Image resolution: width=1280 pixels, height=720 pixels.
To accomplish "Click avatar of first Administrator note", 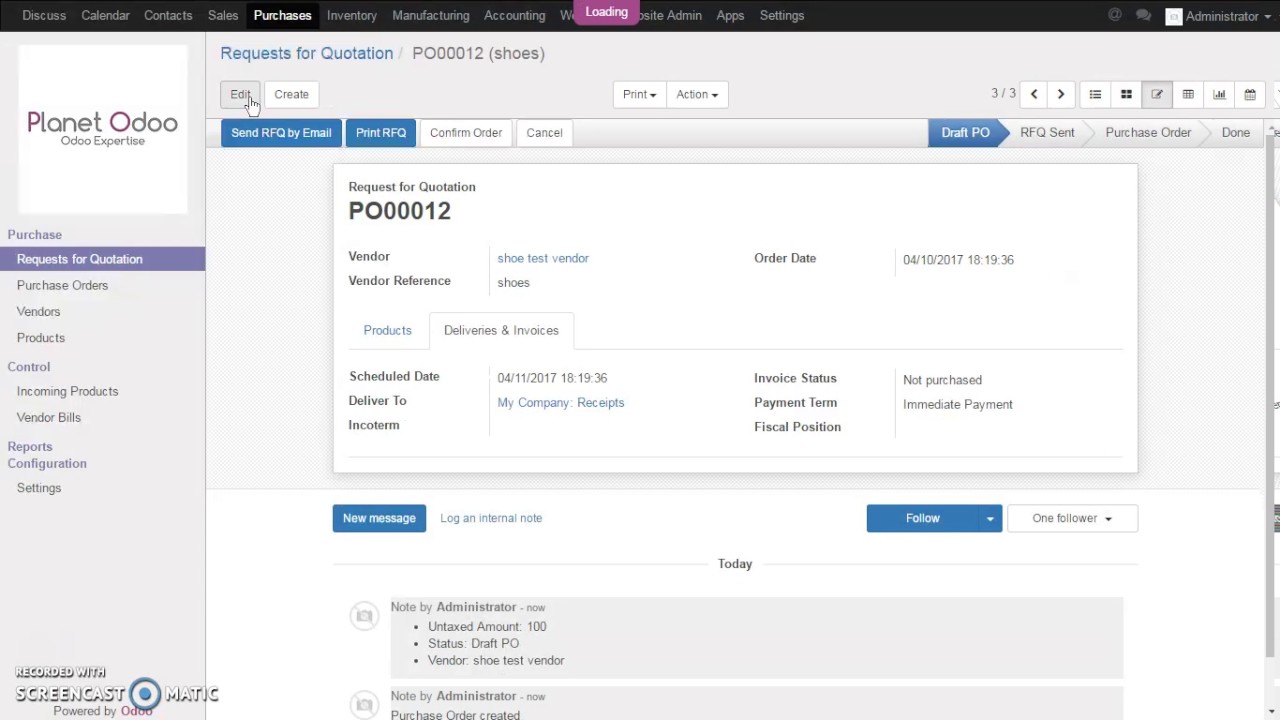I will click(x=364, y=616).
